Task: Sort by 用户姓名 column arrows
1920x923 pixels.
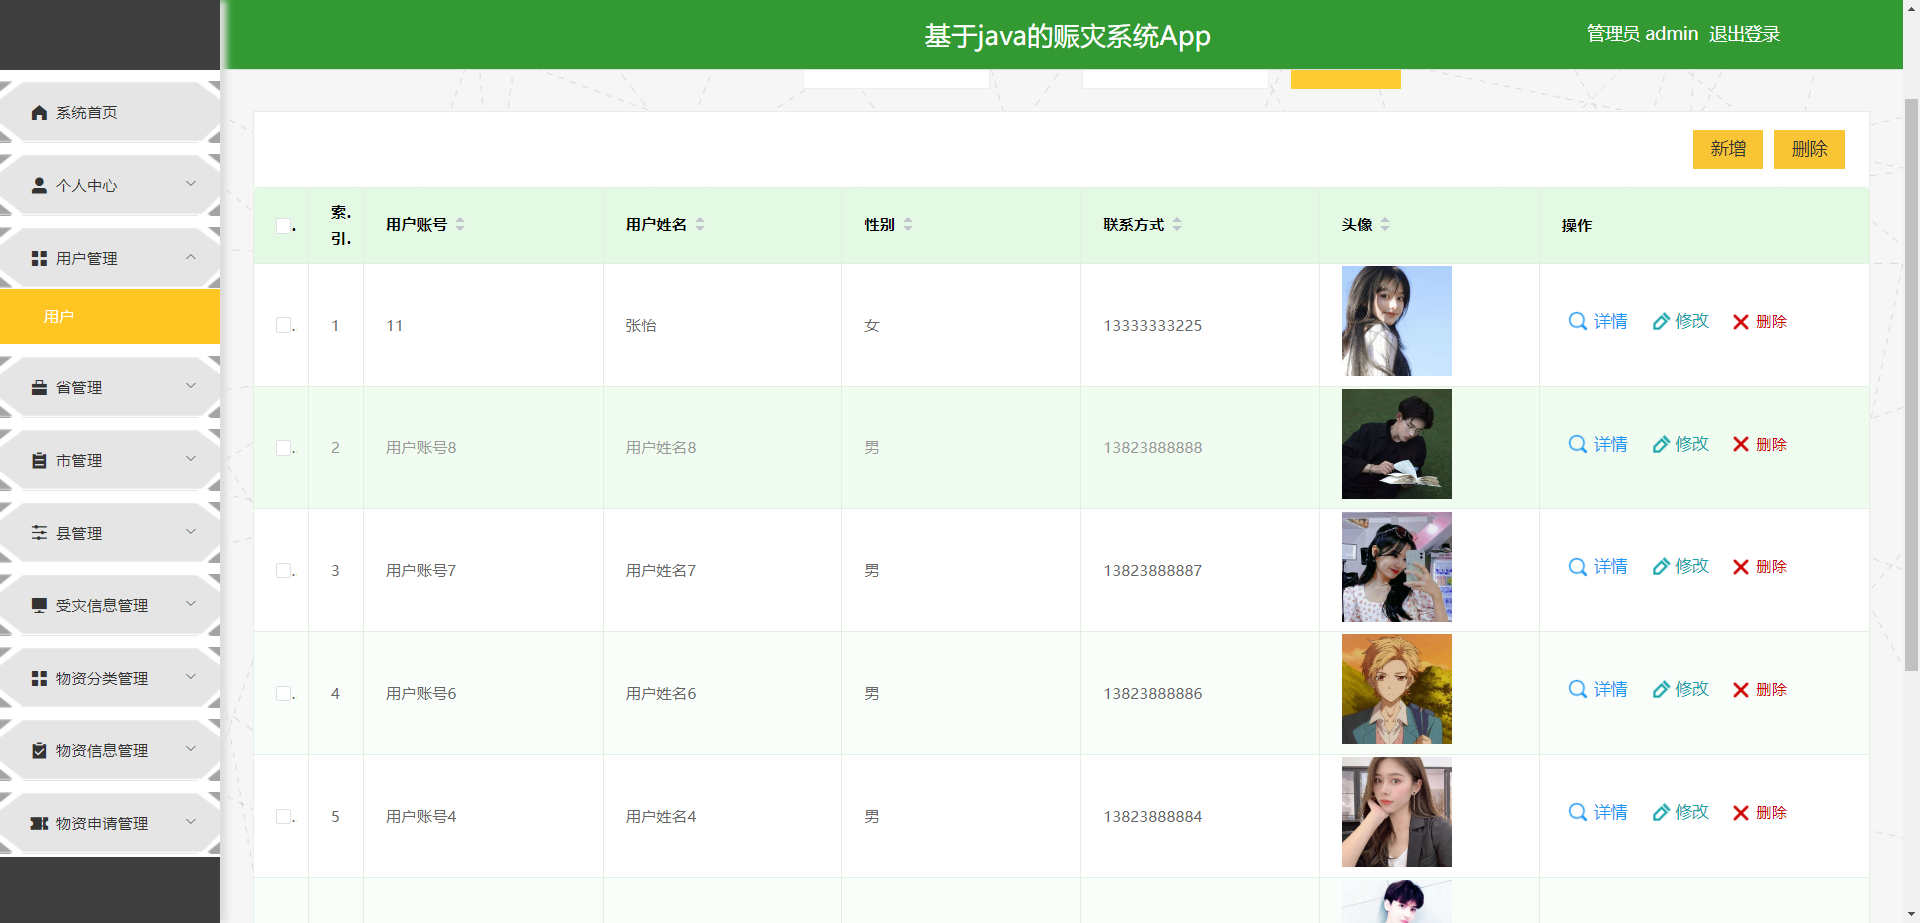Action: [700, 224]
